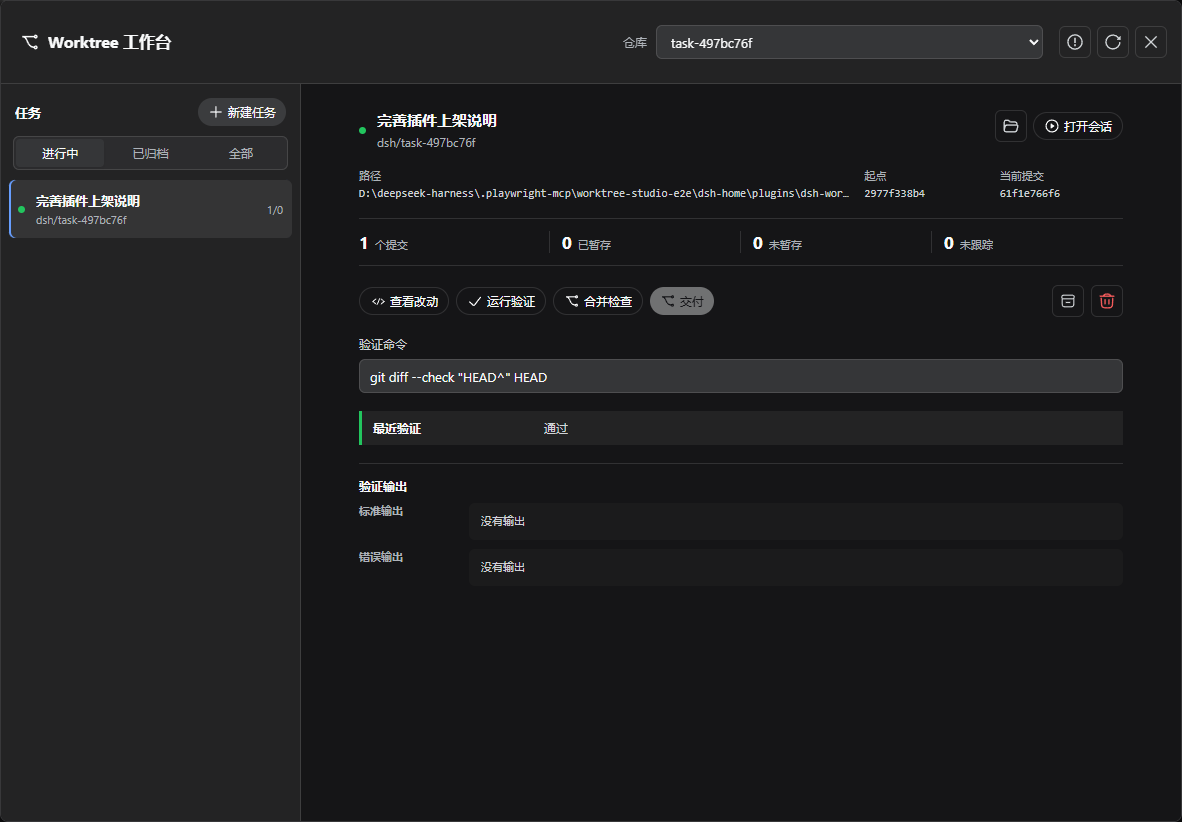Click 打开会话 button
The height and width of the screenshot is (822, 1182).
(1078, 126)
